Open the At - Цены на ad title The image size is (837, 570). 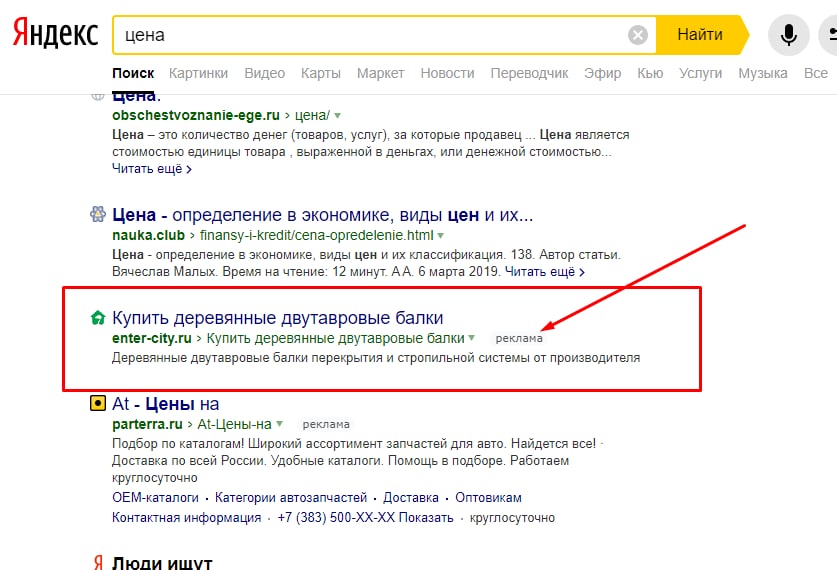pos(165,404)
